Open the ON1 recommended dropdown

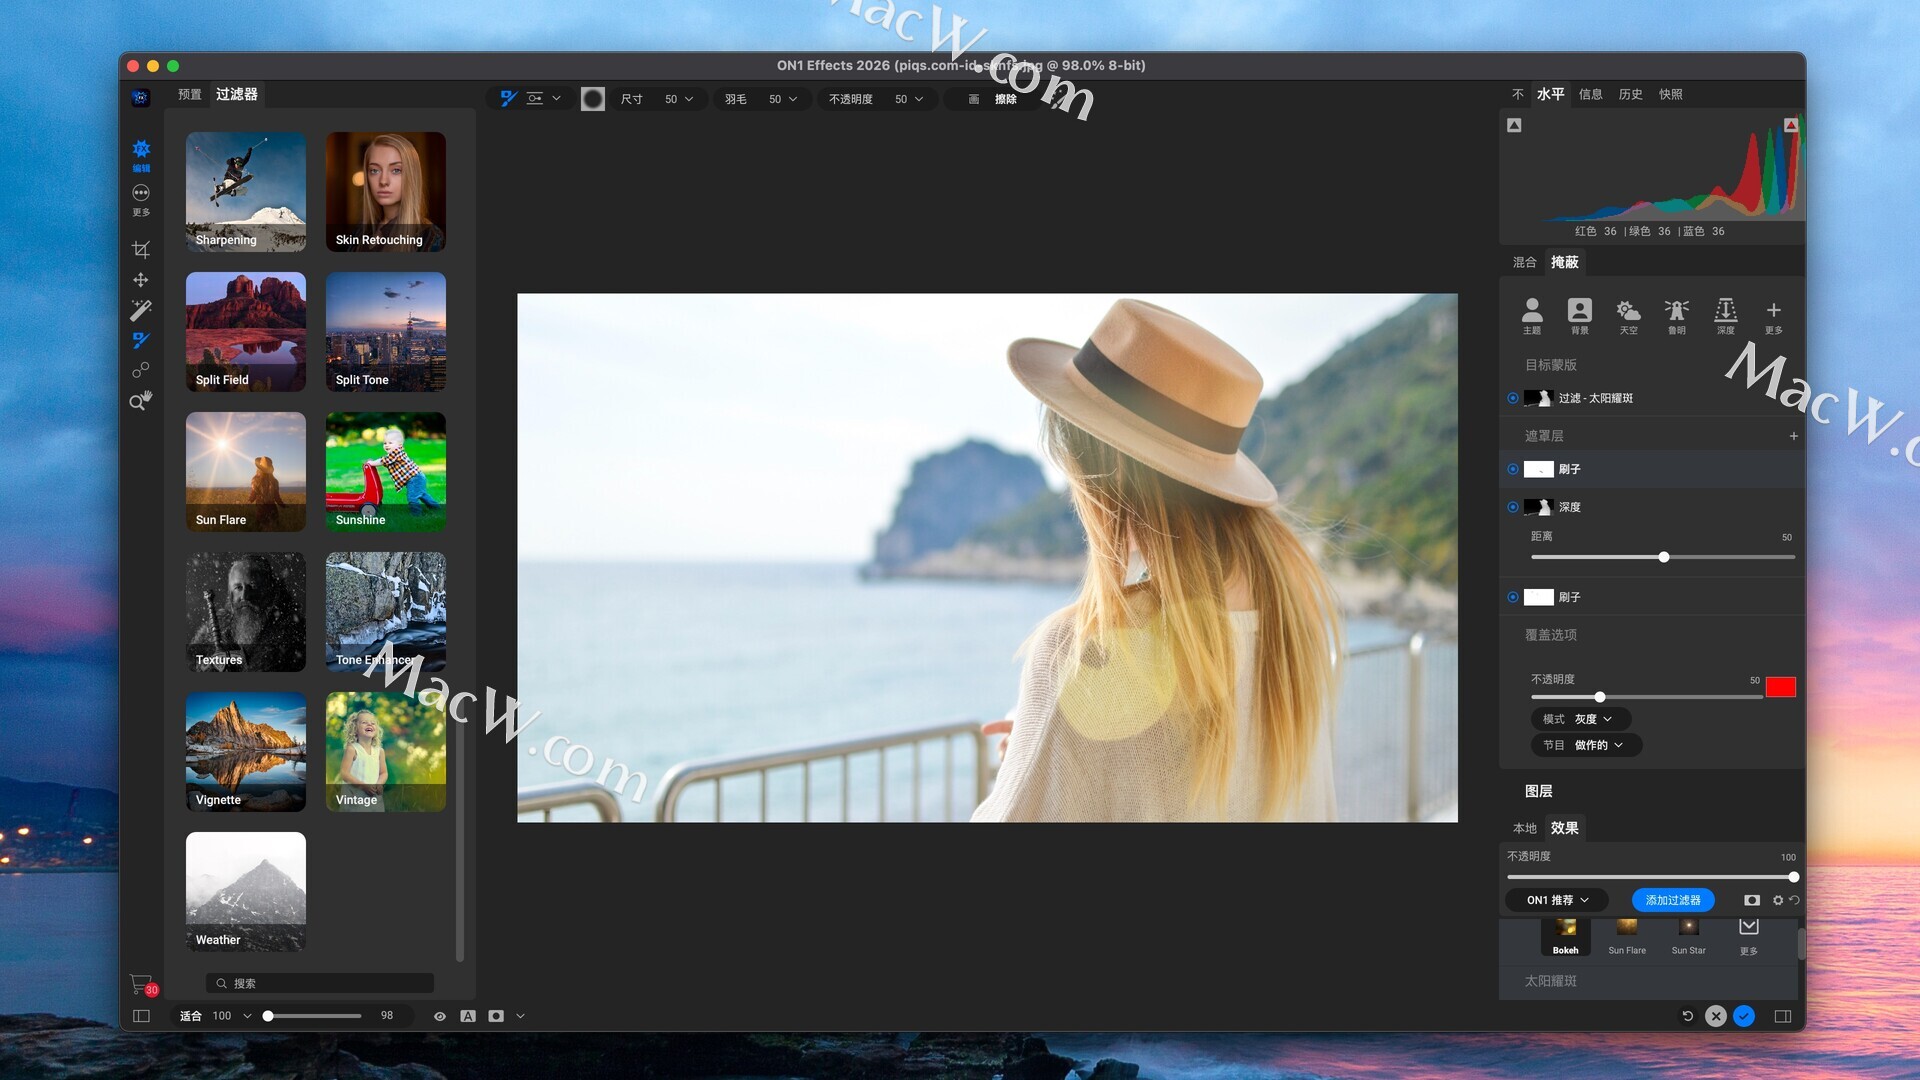click(1557, 900)
